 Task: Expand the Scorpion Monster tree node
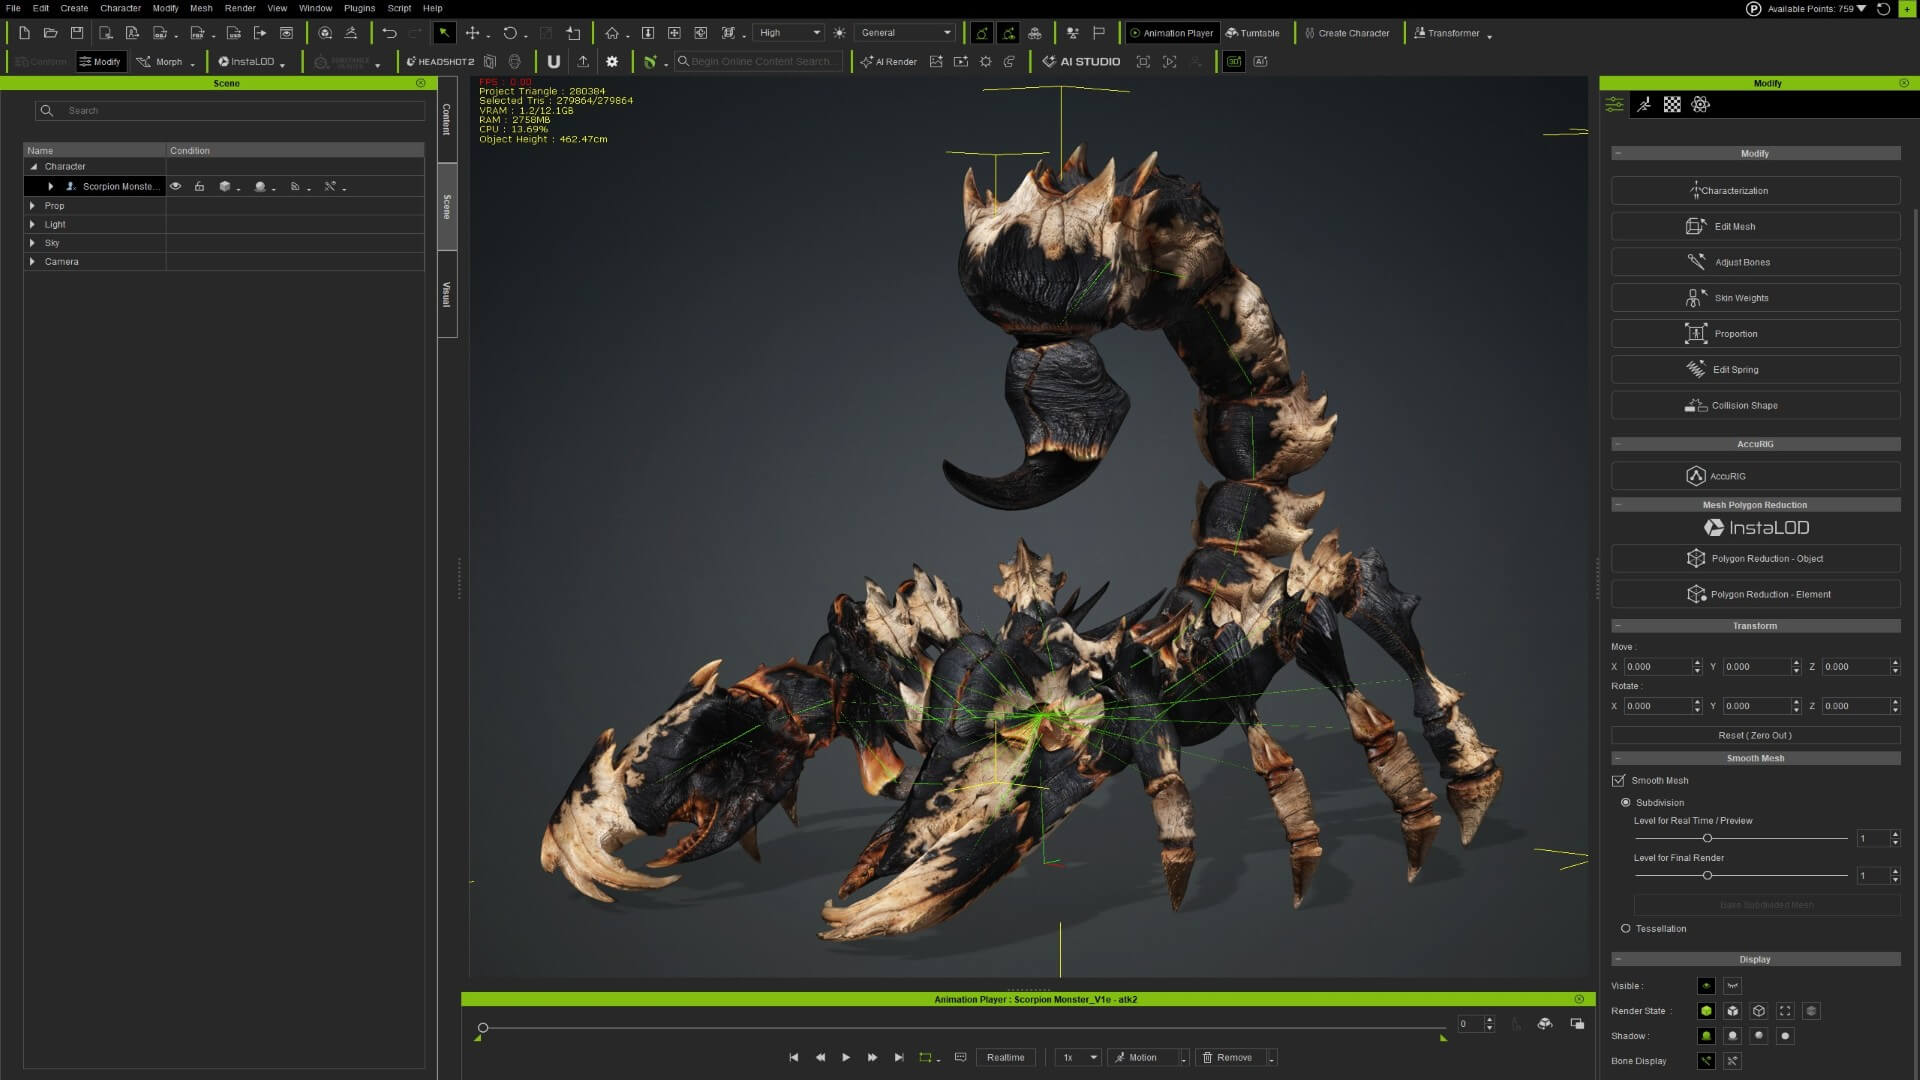pos(51,187)
